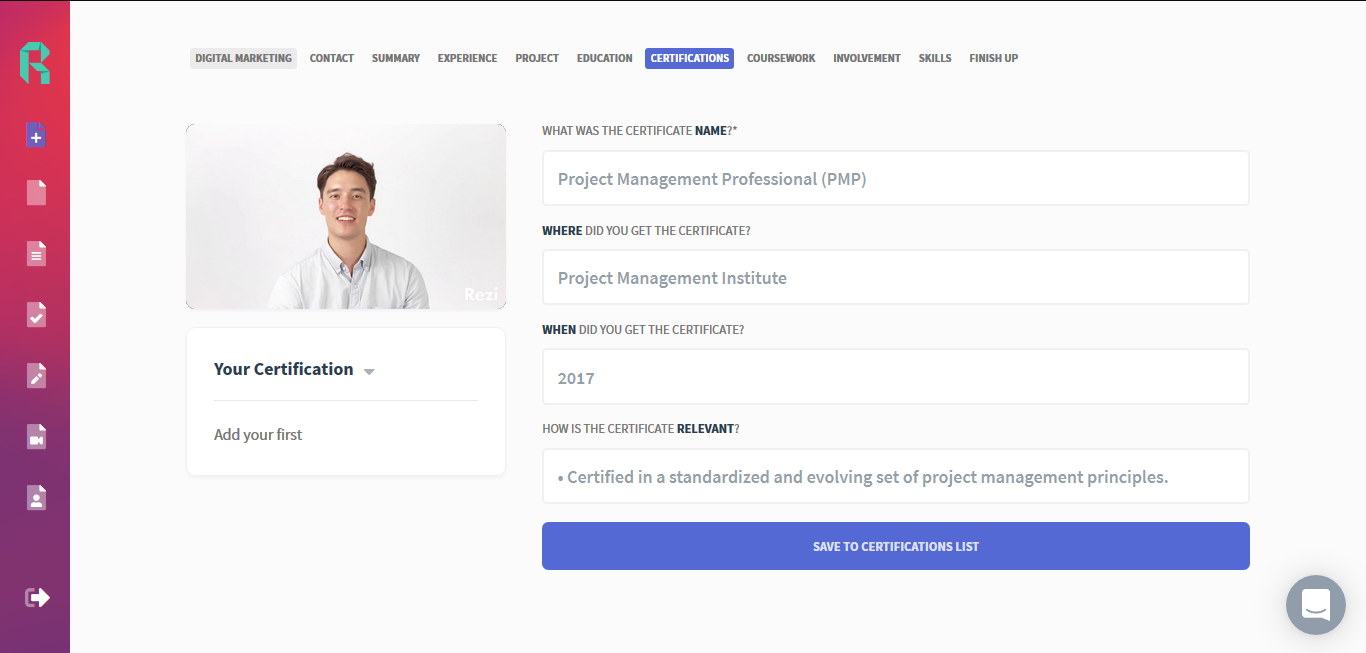Click the certificate relevance input field

pos(896,476)
